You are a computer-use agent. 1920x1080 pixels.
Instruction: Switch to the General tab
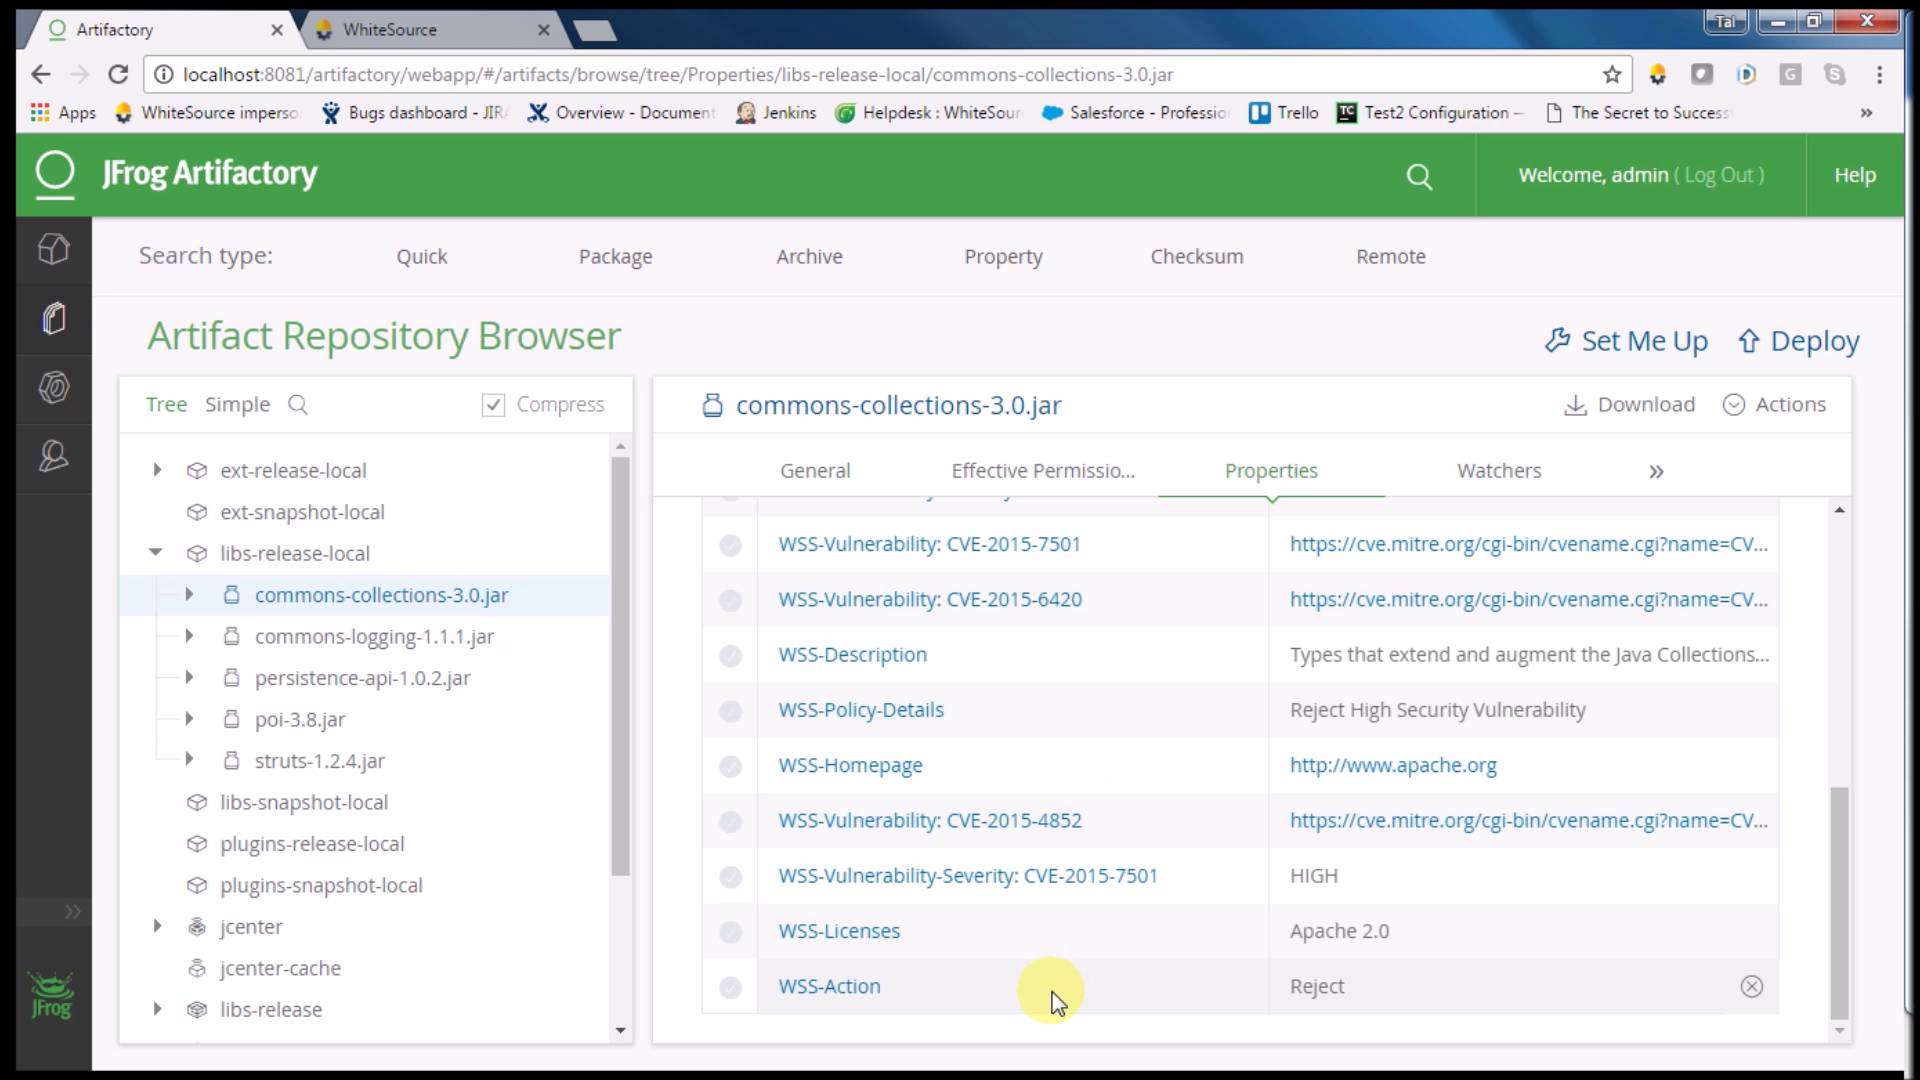pyautogui.click(x=815, y=470)
